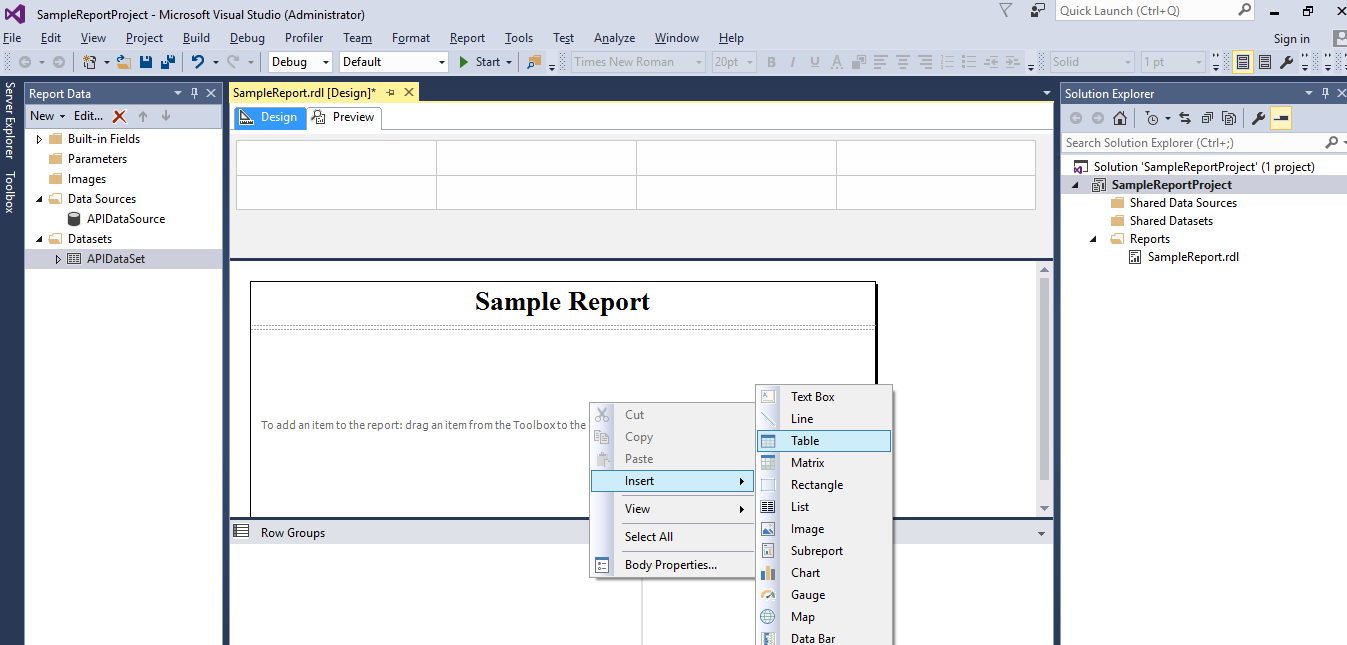Open the Report menu in menu bar

(x=467, y=38)
